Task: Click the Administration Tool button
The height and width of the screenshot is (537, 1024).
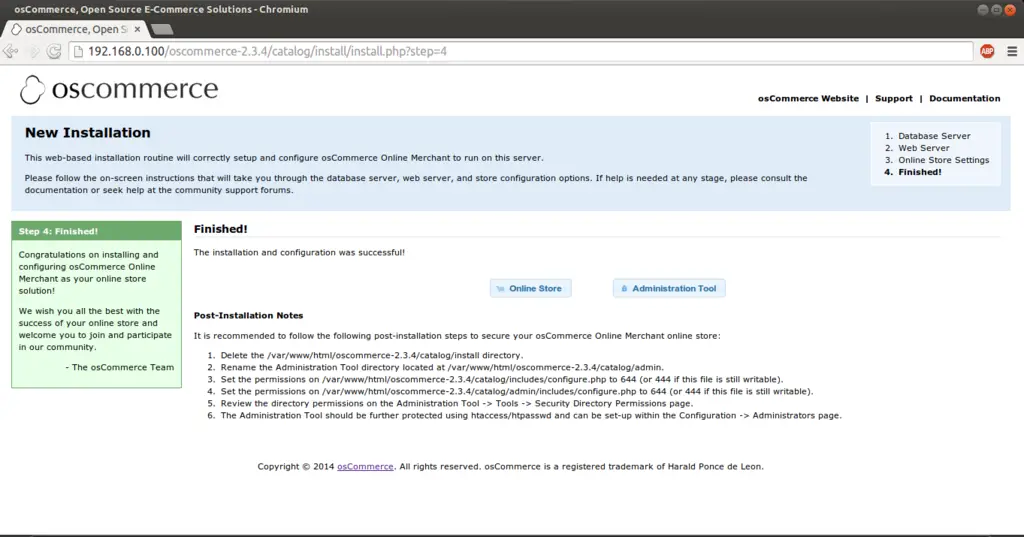Action: [669, 288]
